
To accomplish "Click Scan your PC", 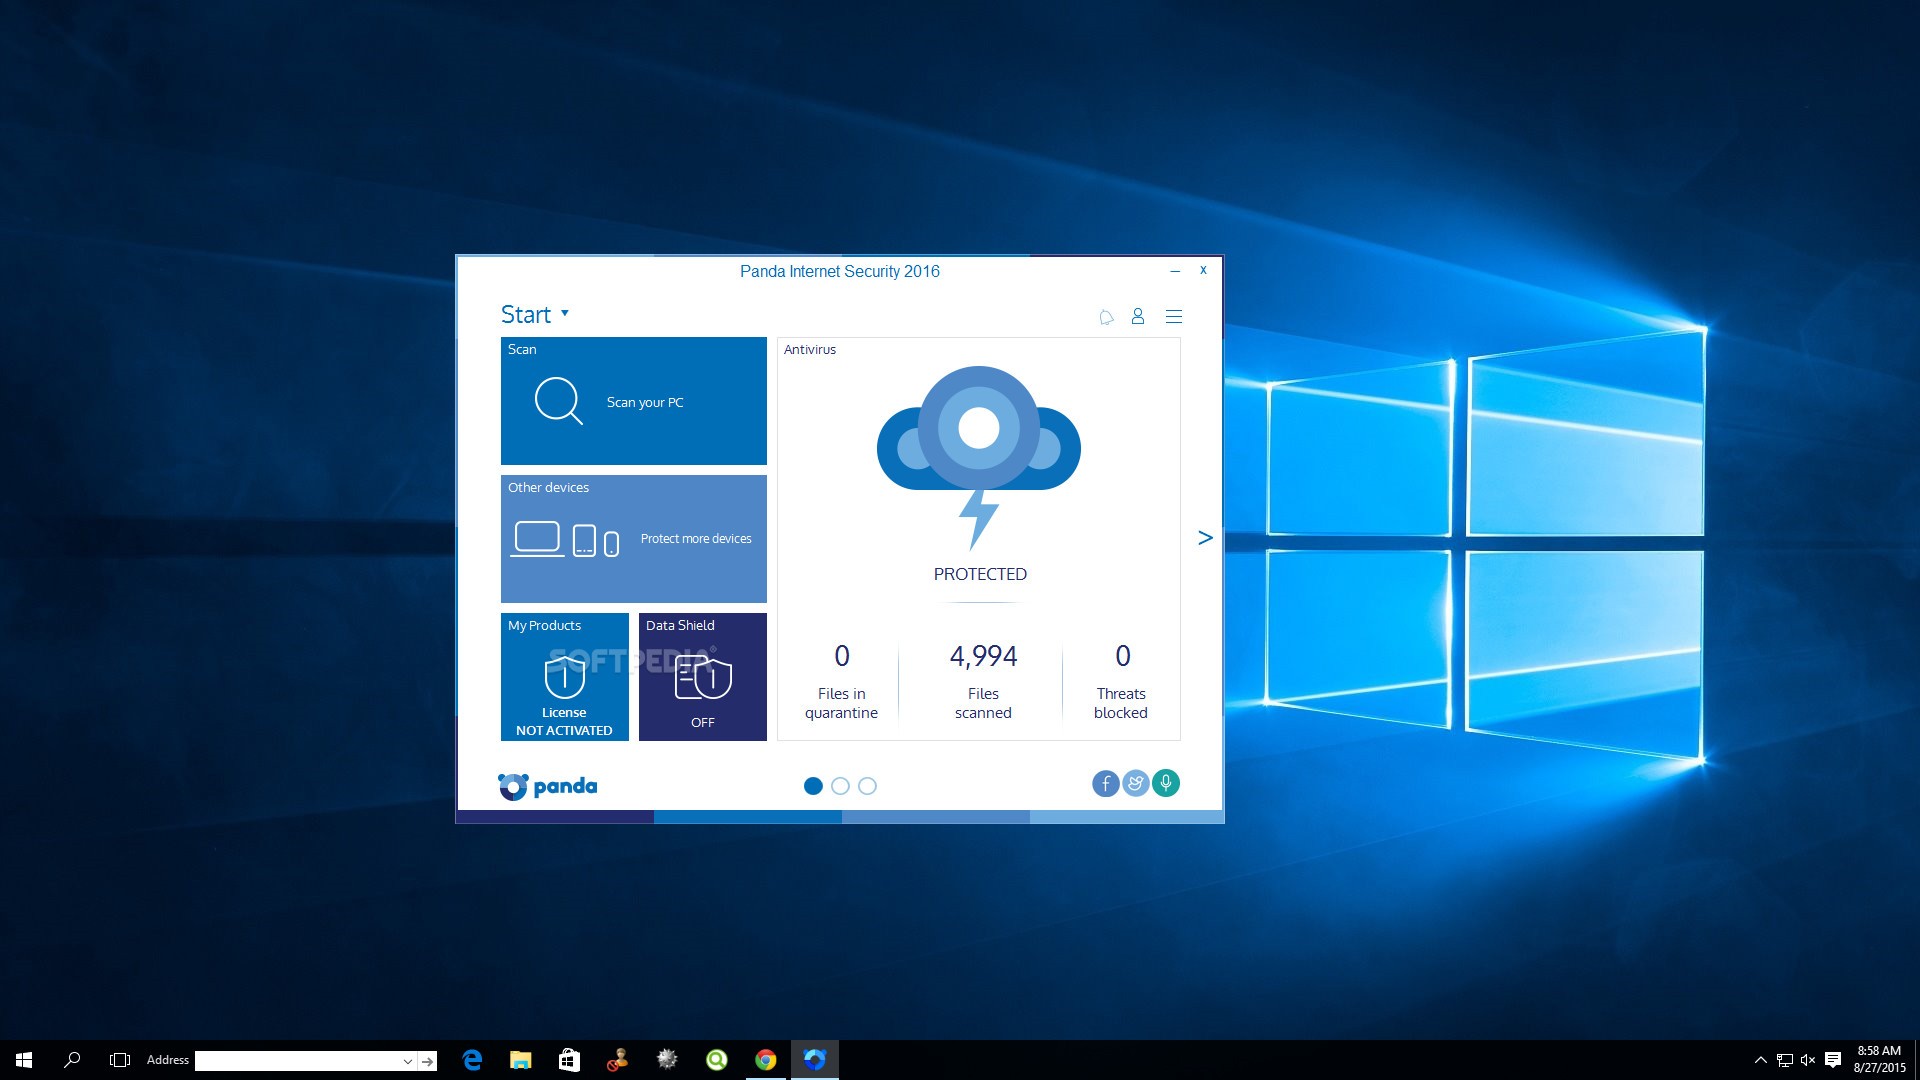I will [x=645, y=401].
